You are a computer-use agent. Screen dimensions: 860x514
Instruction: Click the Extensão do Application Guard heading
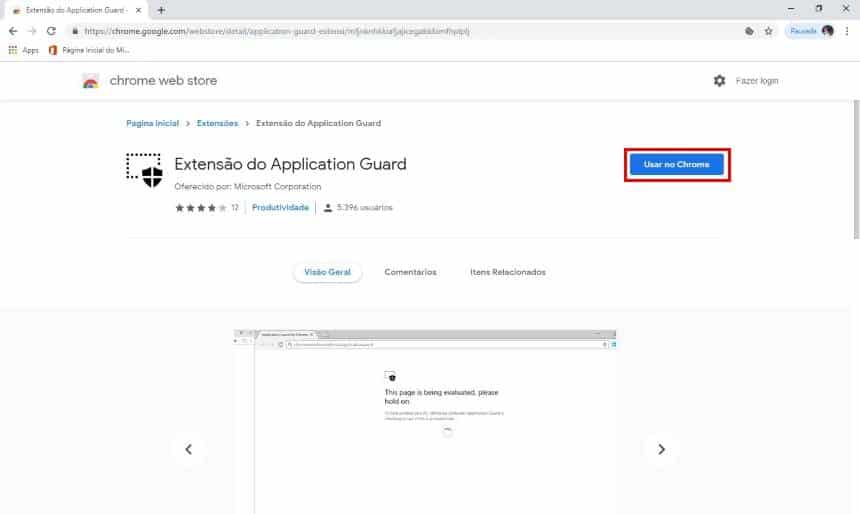coord(290,164)
